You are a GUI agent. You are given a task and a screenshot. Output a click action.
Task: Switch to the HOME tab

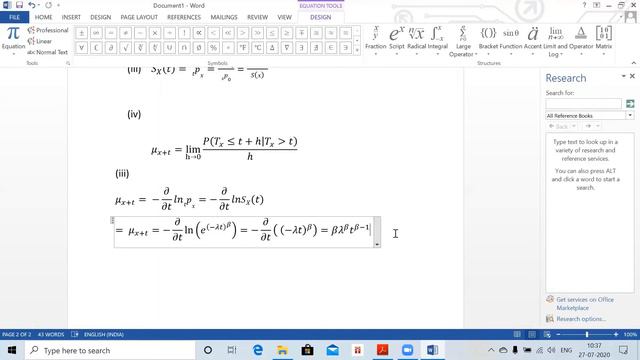[43, 17]
